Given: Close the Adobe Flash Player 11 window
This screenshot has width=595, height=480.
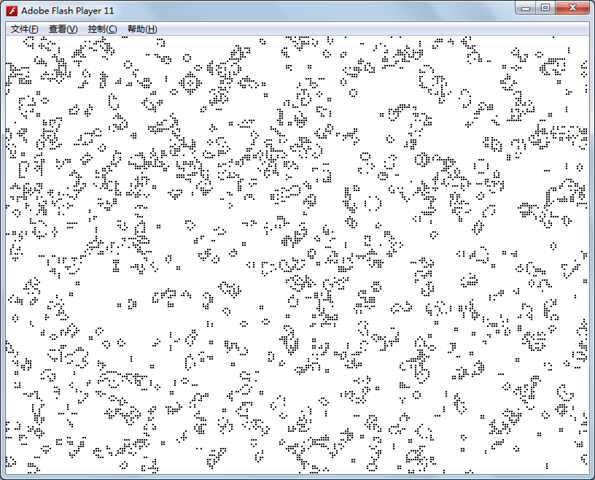Looking at the screenshot, I should pyautogui.click(x=573, y=8).
